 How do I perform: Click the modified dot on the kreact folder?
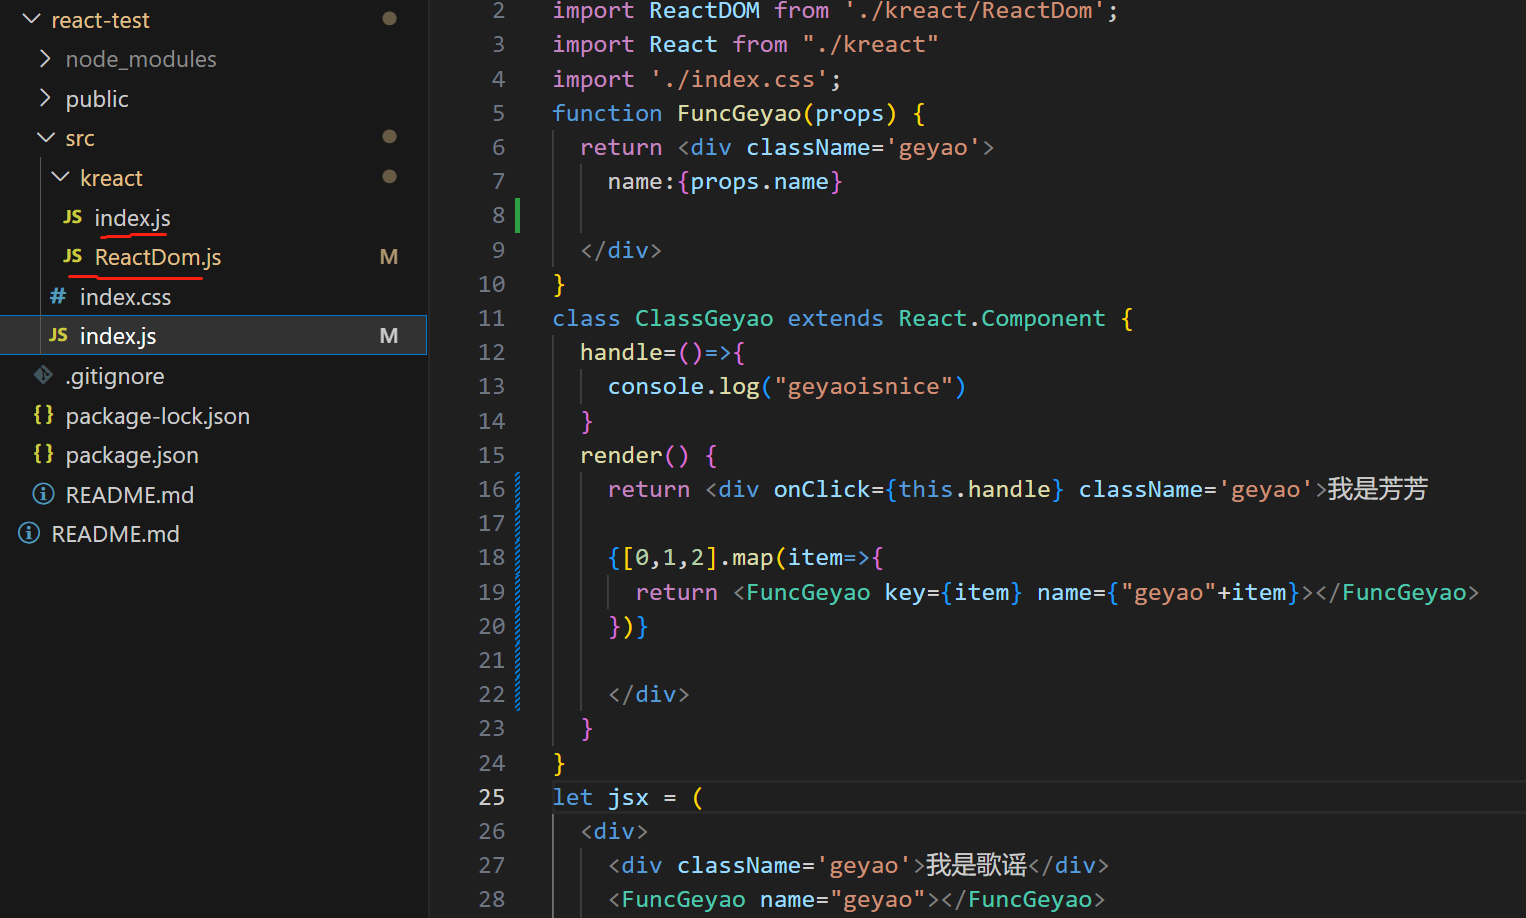click(x=390, y=176)
